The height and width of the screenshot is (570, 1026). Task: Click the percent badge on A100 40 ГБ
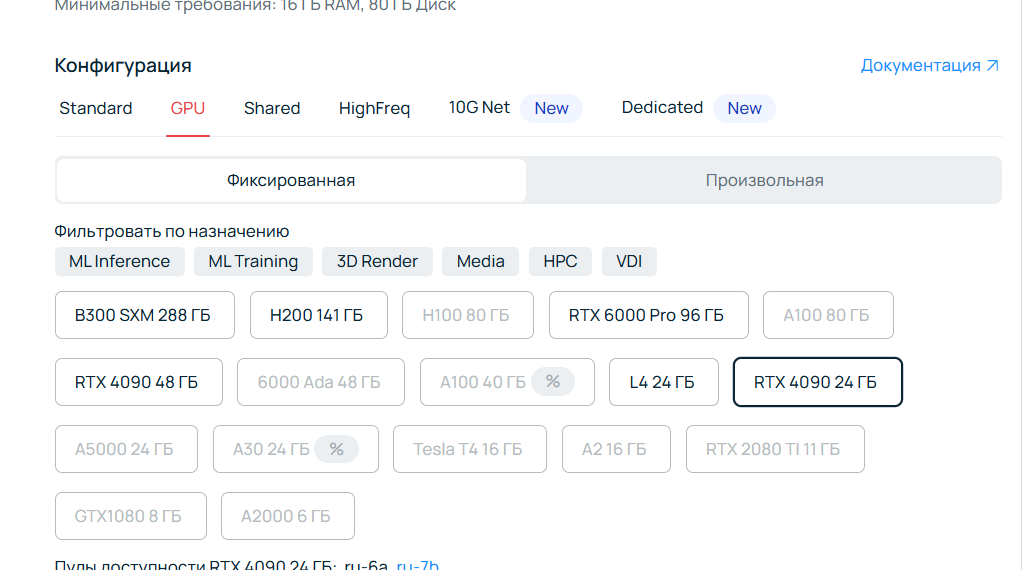(553, 382)
